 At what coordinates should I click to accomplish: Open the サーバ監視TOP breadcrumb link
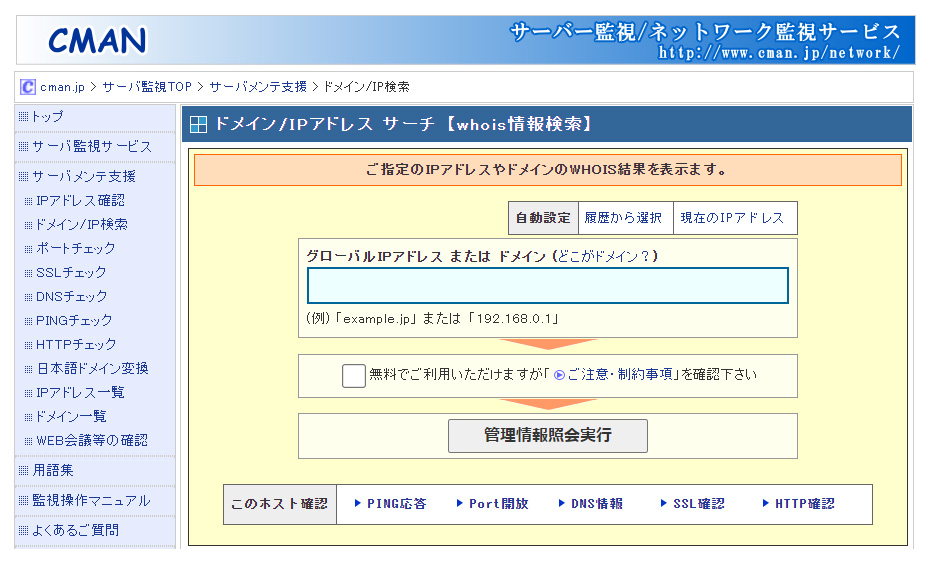(147, 87)
